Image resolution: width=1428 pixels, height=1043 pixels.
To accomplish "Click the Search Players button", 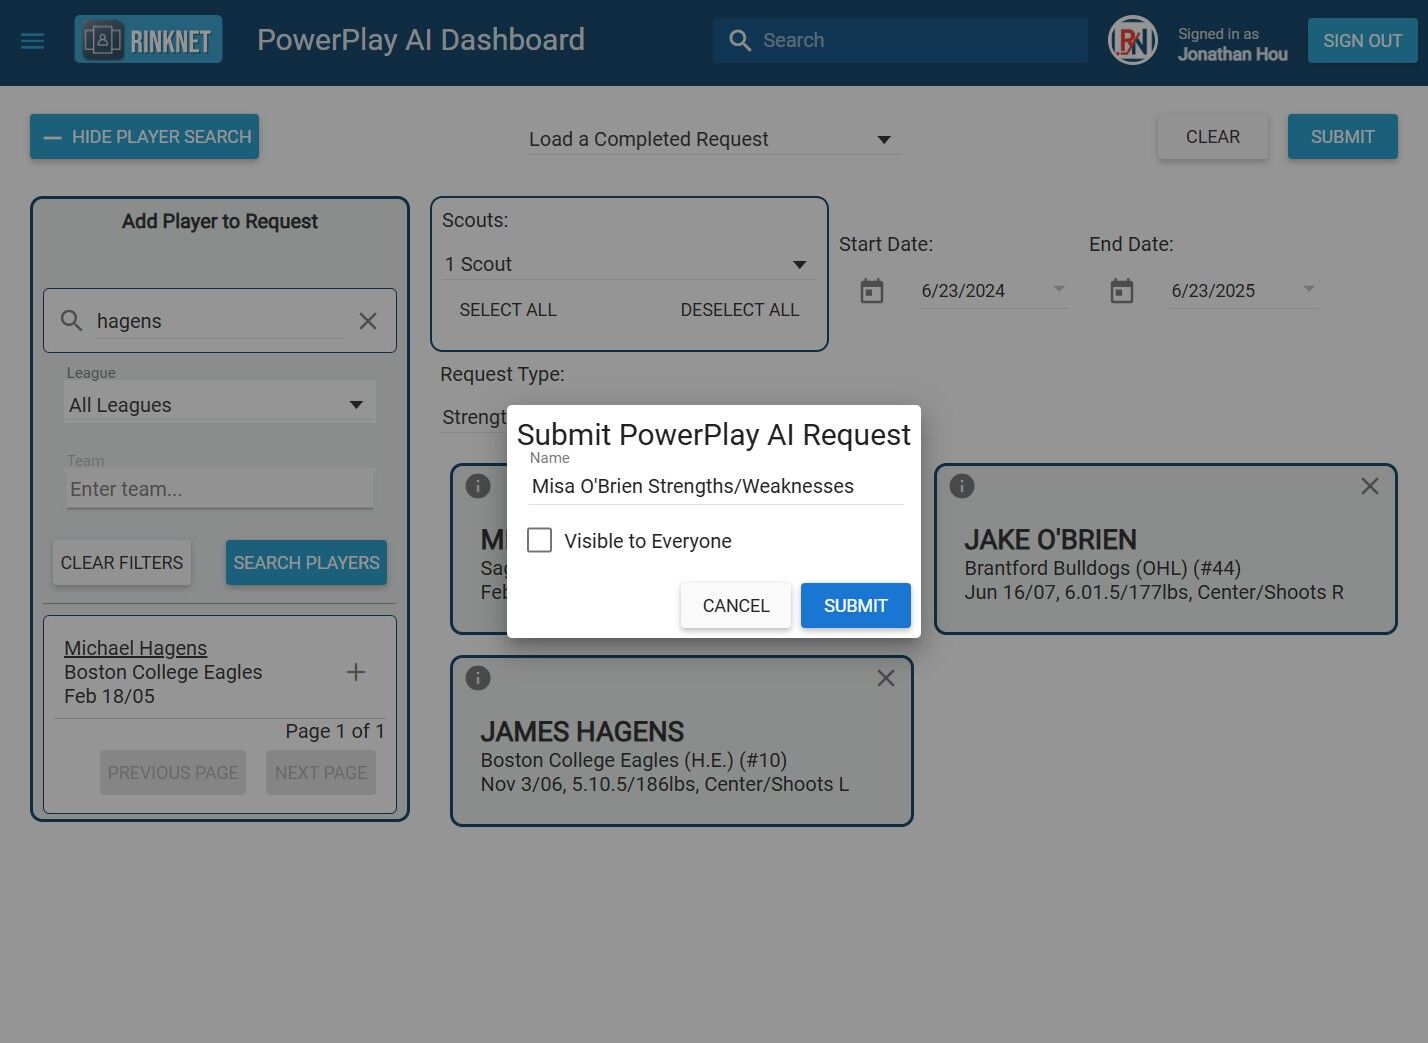I will coord(307,563).
